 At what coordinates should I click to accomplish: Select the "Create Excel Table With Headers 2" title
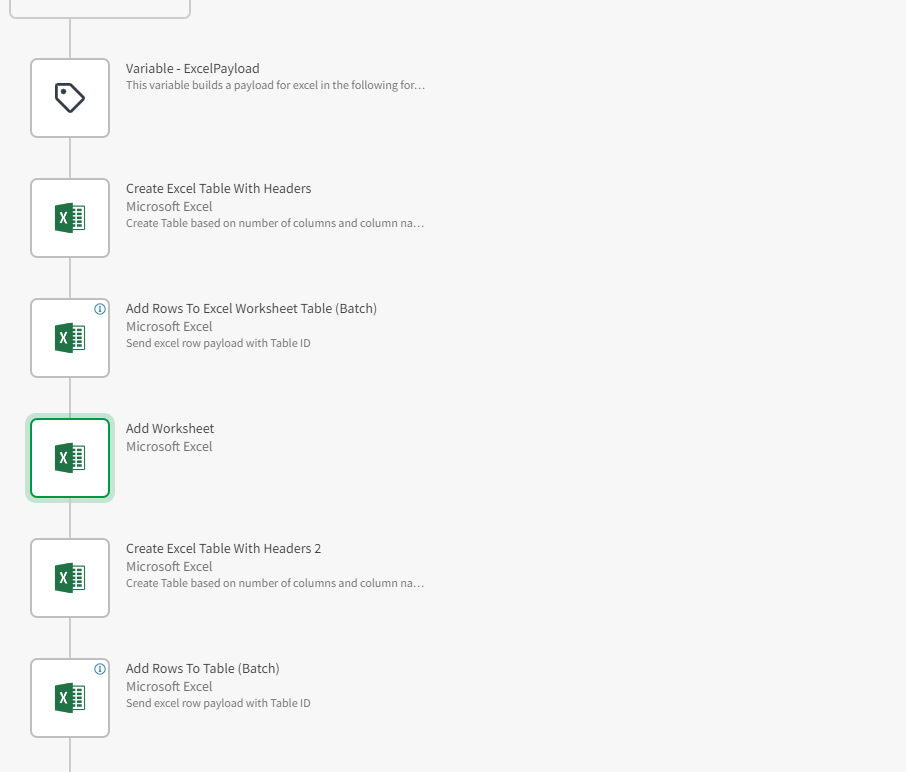tap(223, 549)
